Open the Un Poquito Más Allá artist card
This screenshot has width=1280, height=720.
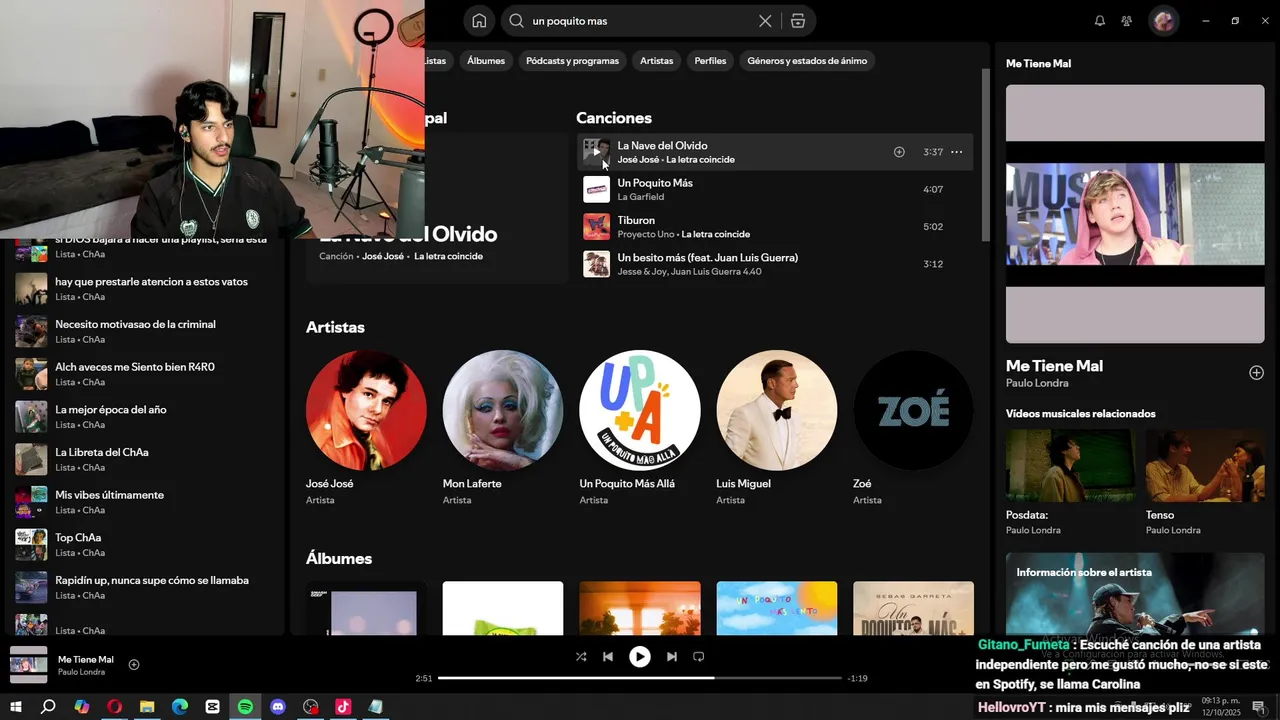(640, 428)
